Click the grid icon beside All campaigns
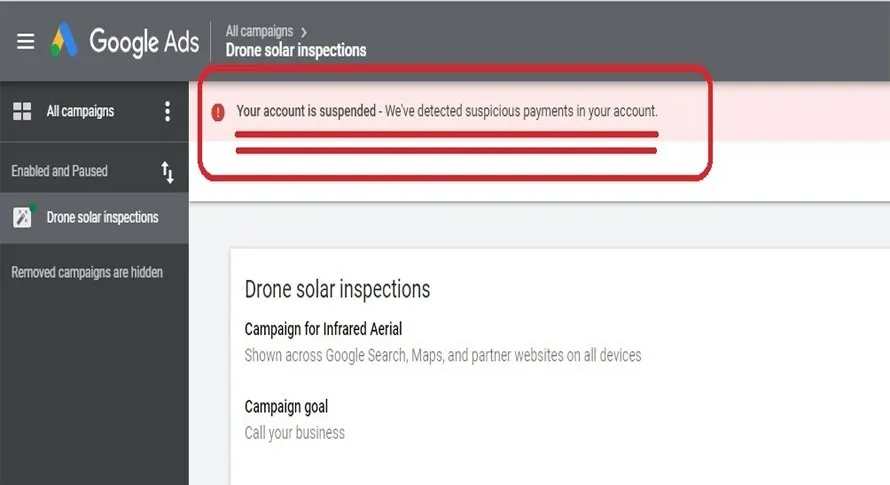 pos(22,111)
